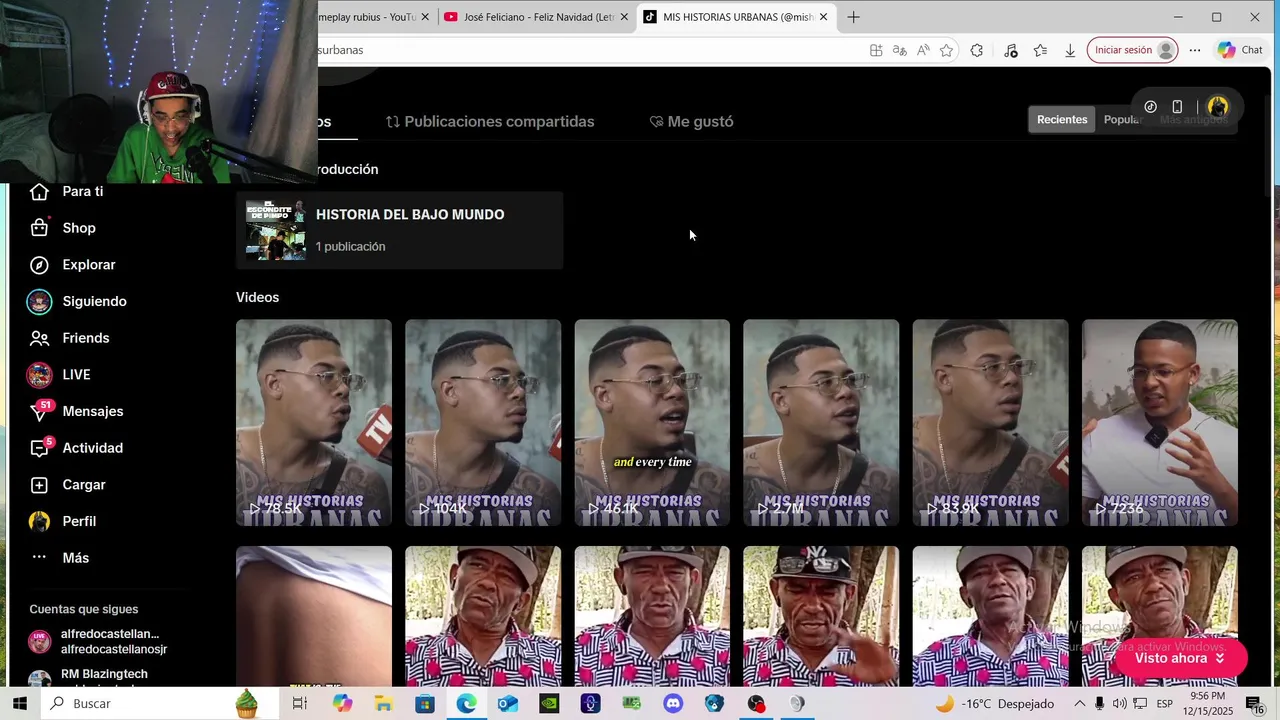The width and height of the screenshot is (1280, 720).
Task: Play video with 83.9K views
Action: coord(990,423)
